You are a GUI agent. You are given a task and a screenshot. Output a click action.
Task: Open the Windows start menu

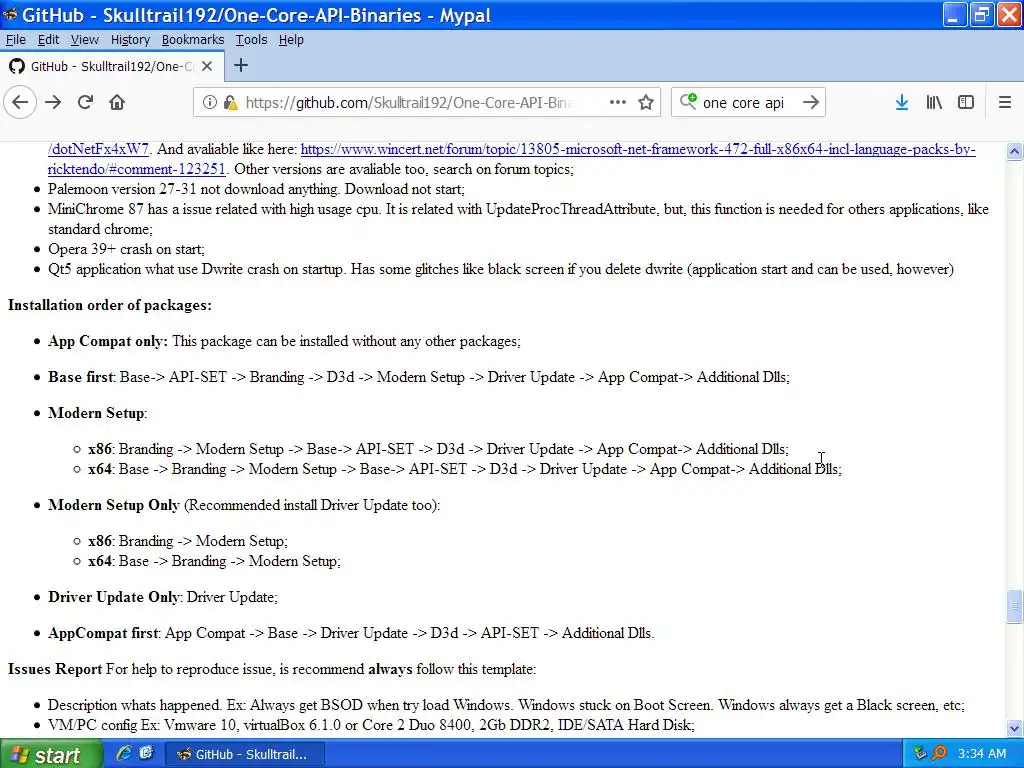tap(51, 754)
